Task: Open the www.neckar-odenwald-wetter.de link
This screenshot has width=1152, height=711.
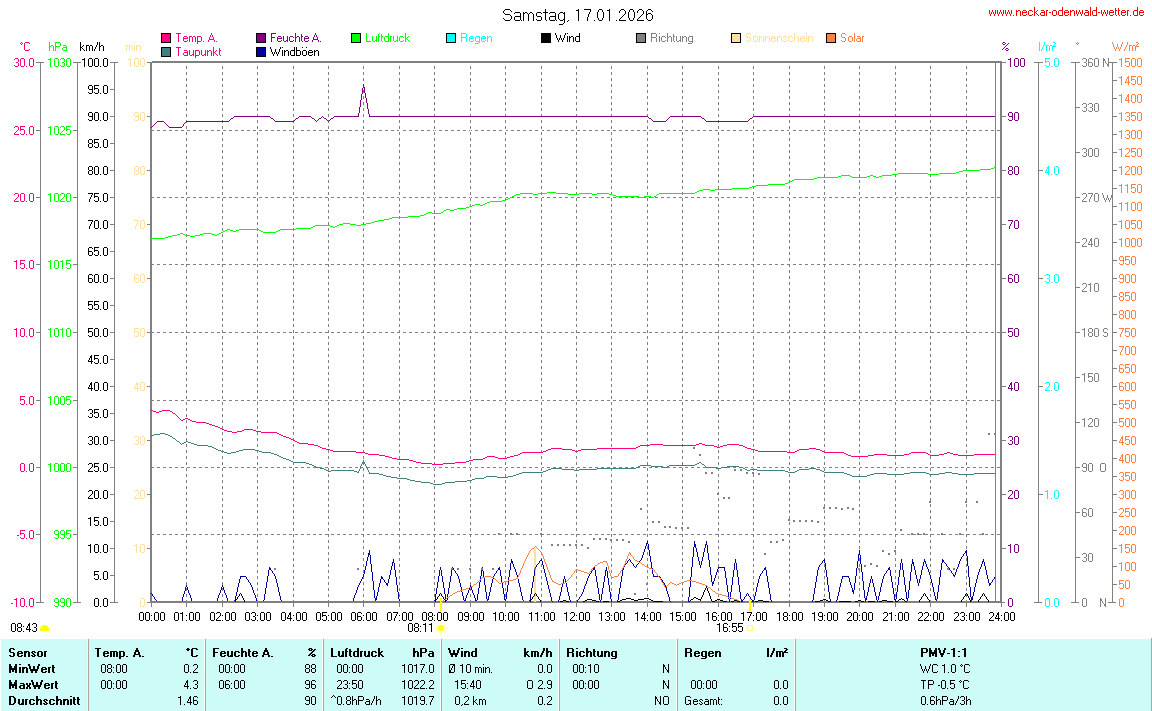Action: pos(1065,12)
